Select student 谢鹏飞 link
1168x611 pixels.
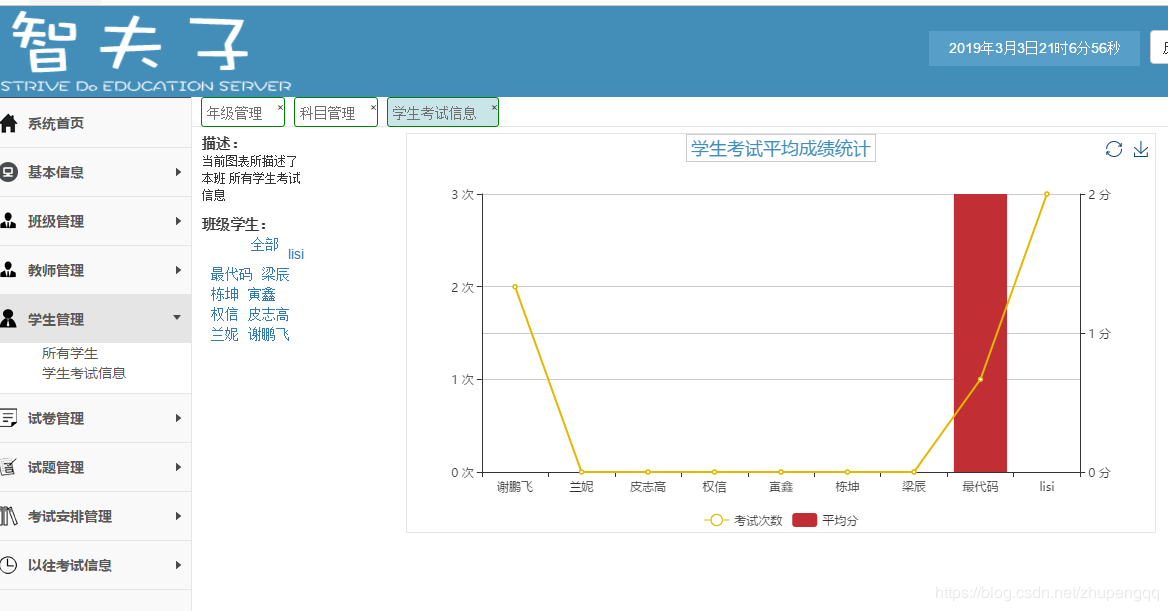(269, 334)
